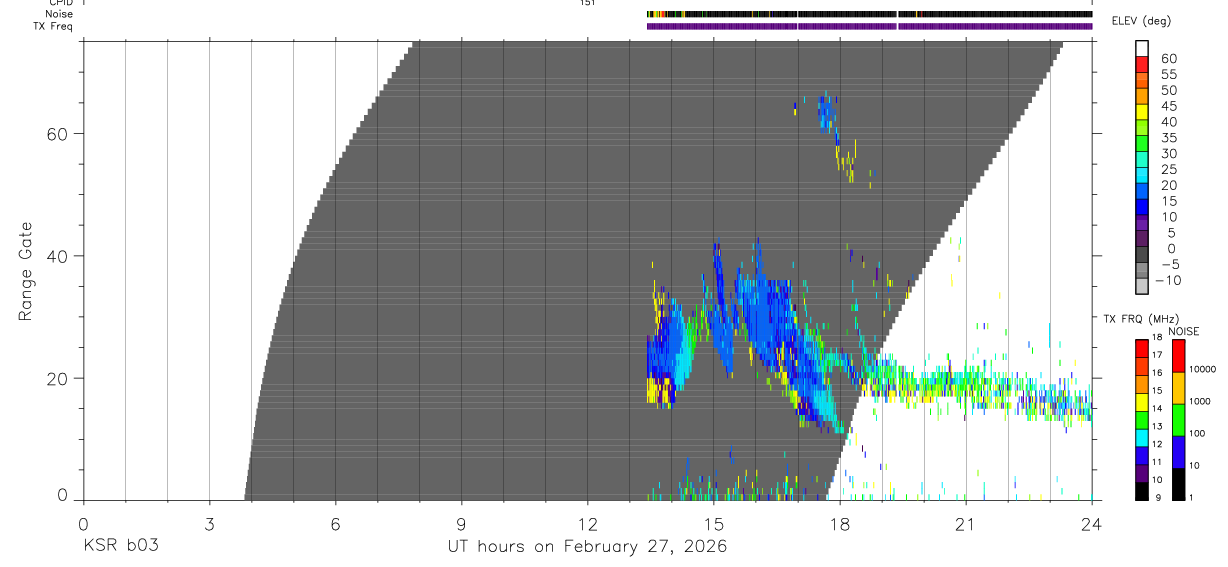Click the 30 label on ELEV scale

pyautogui.click(x=1168, y=154)
